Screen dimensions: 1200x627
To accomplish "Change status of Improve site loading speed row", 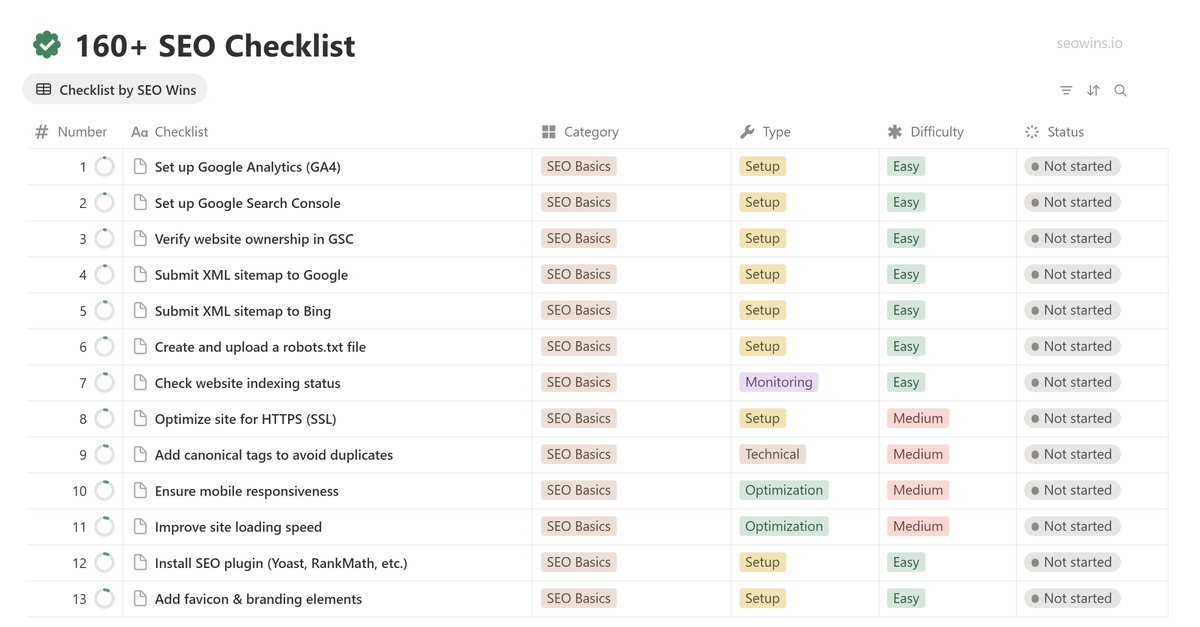I will [x=1072, y=526].
